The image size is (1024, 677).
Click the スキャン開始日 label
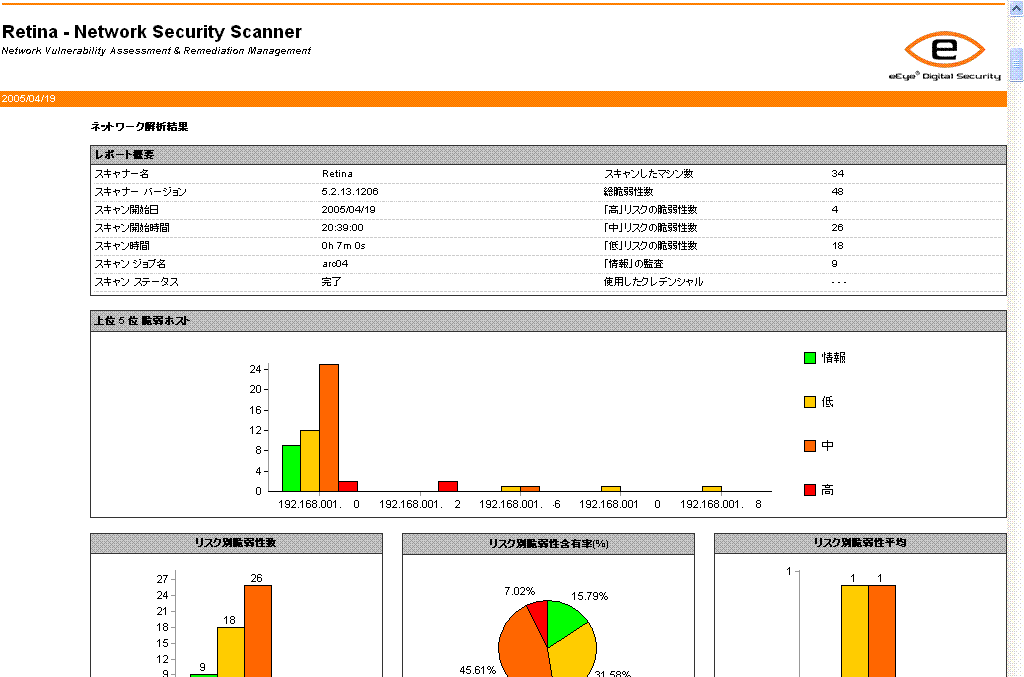click(x=126, y=210)
